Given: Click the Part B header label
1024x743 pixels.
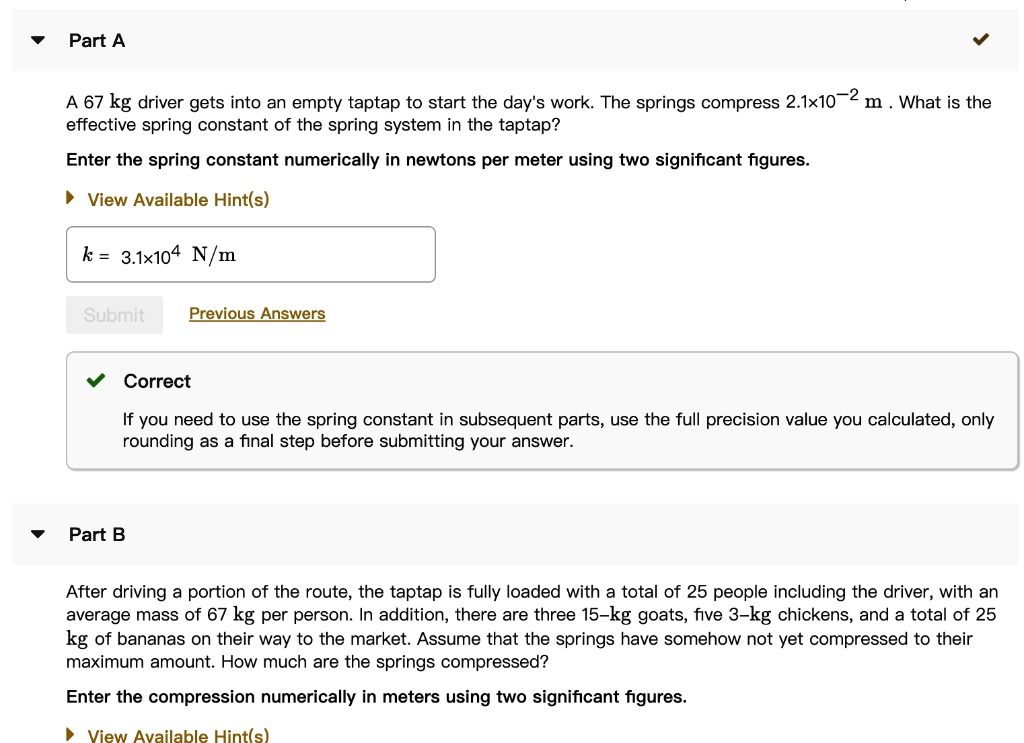Looking at the screenshot, I should [x=97, y=535].
